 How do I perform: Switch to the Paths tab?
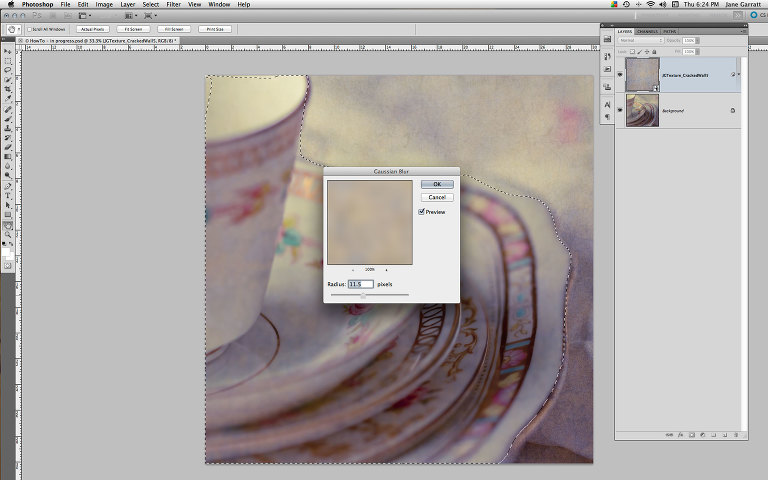click(x=669, y=31)
